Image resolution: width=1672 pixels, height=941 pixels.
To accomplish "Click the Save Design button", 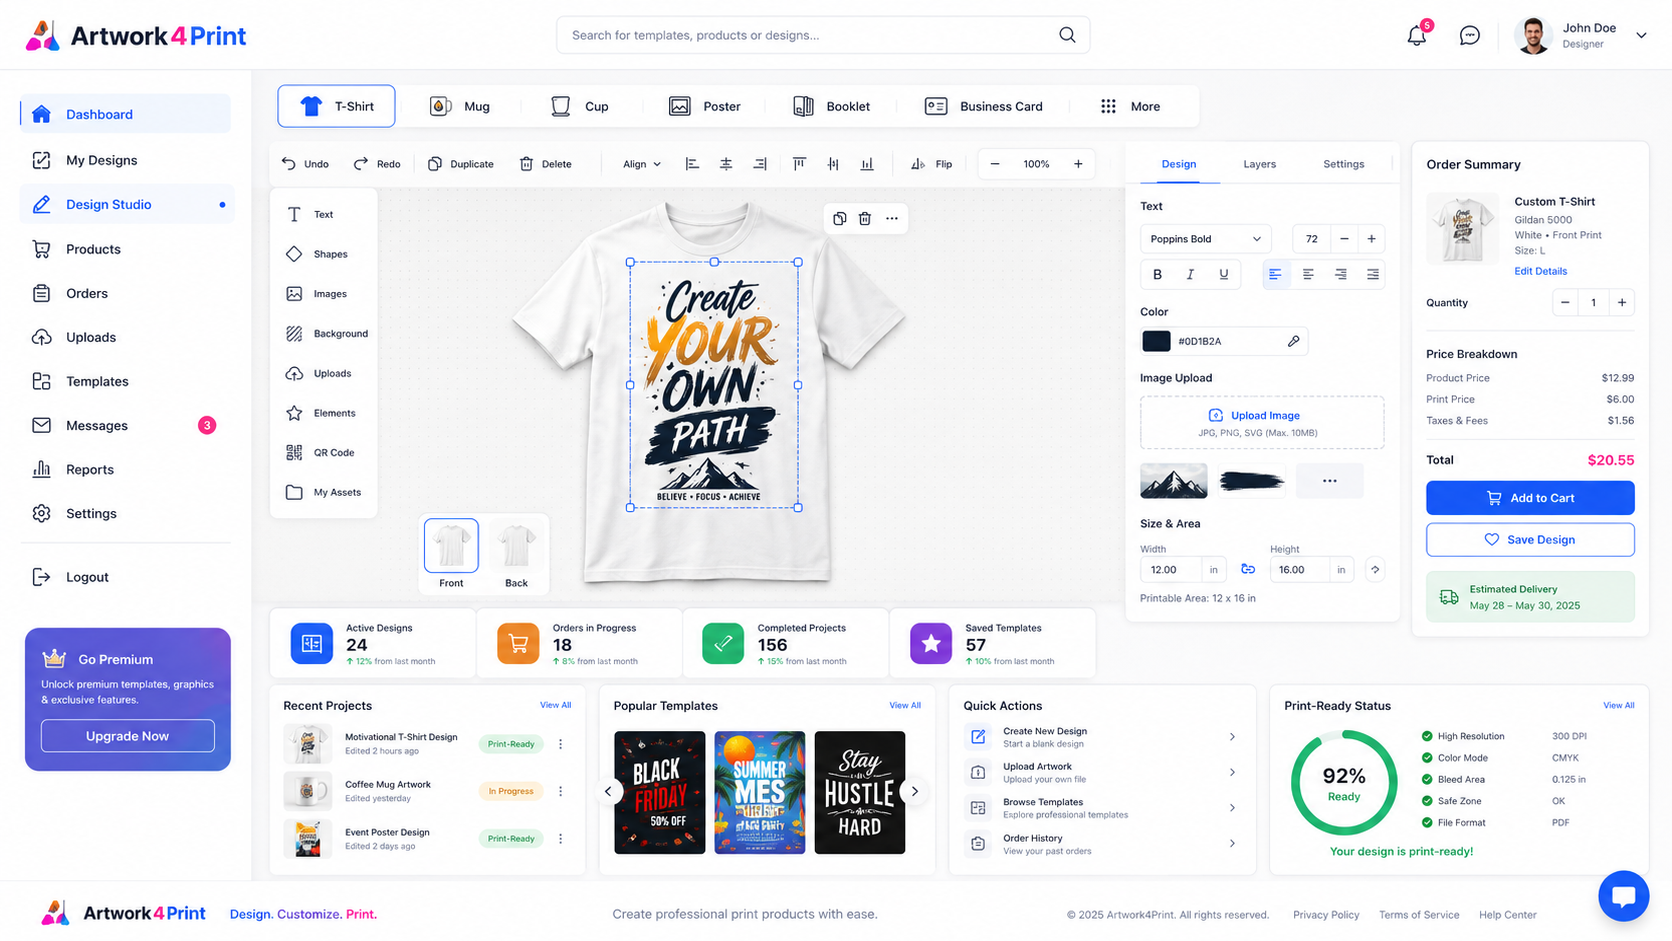I will tap(1530, 540).
